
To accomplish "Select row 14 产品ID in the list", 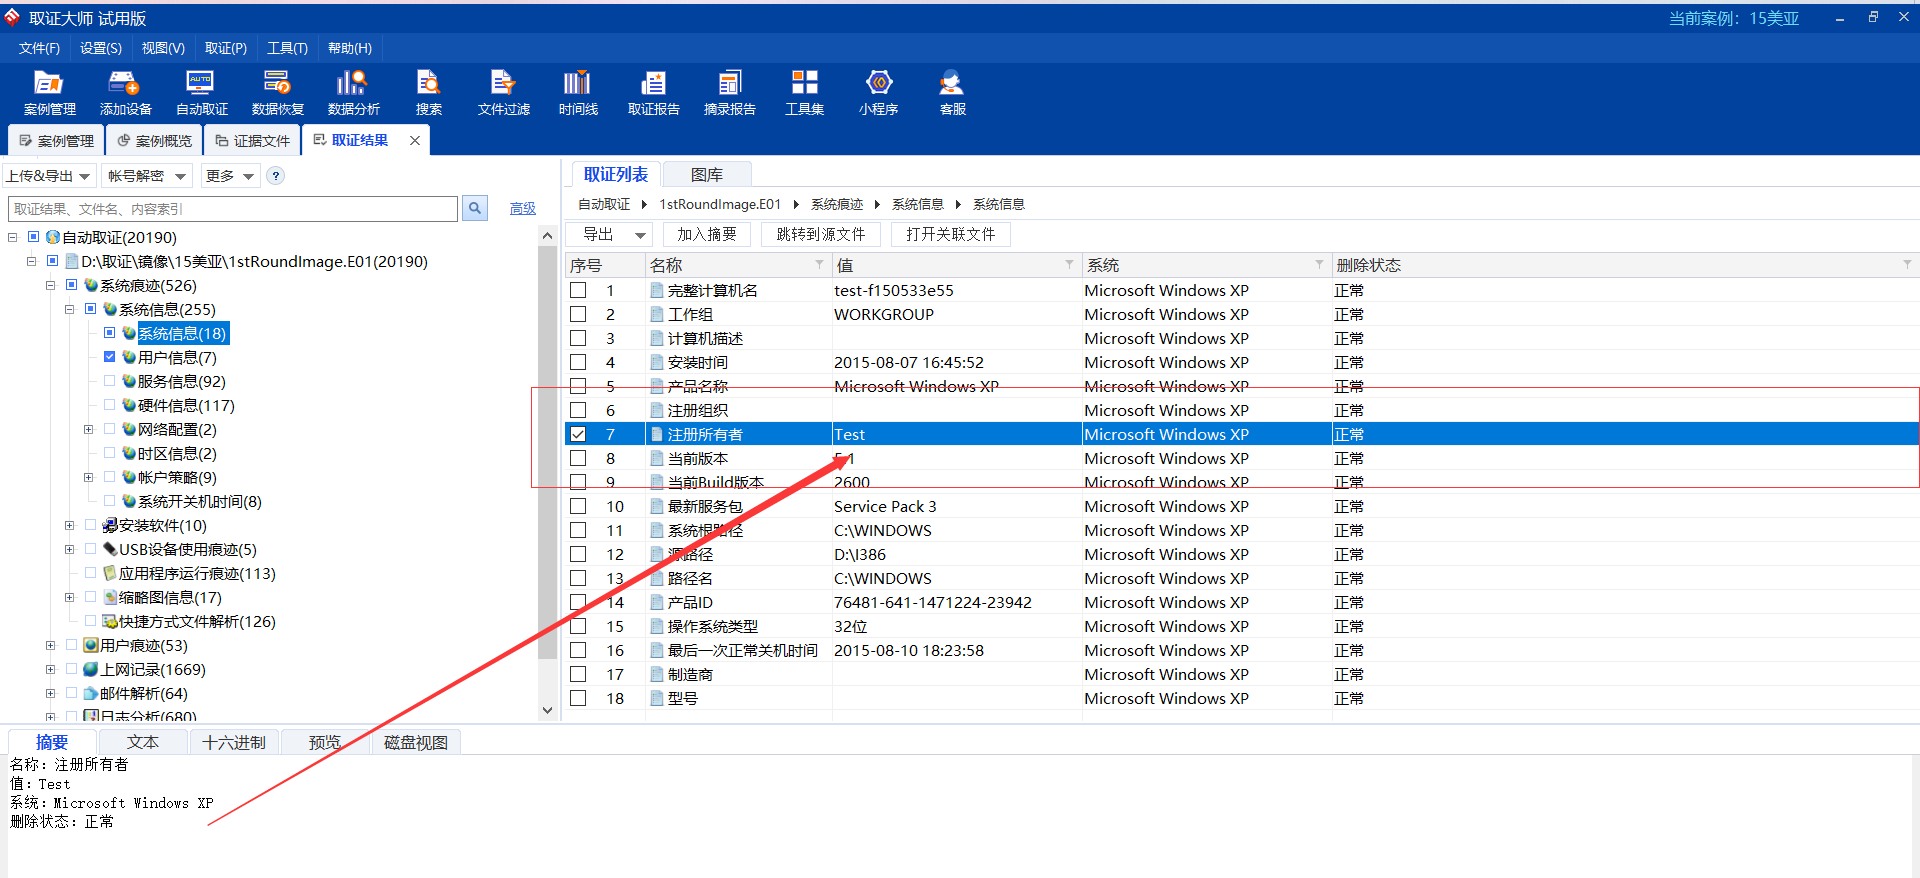I will tap(1240, 602).
